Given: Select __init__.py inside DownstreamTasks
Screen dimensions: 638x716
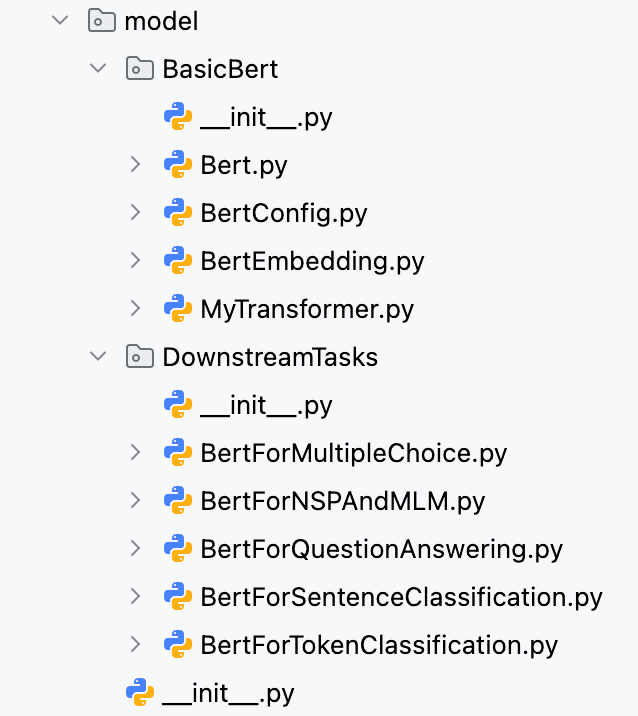Looking at the screenshot, I should pos(266,405).
